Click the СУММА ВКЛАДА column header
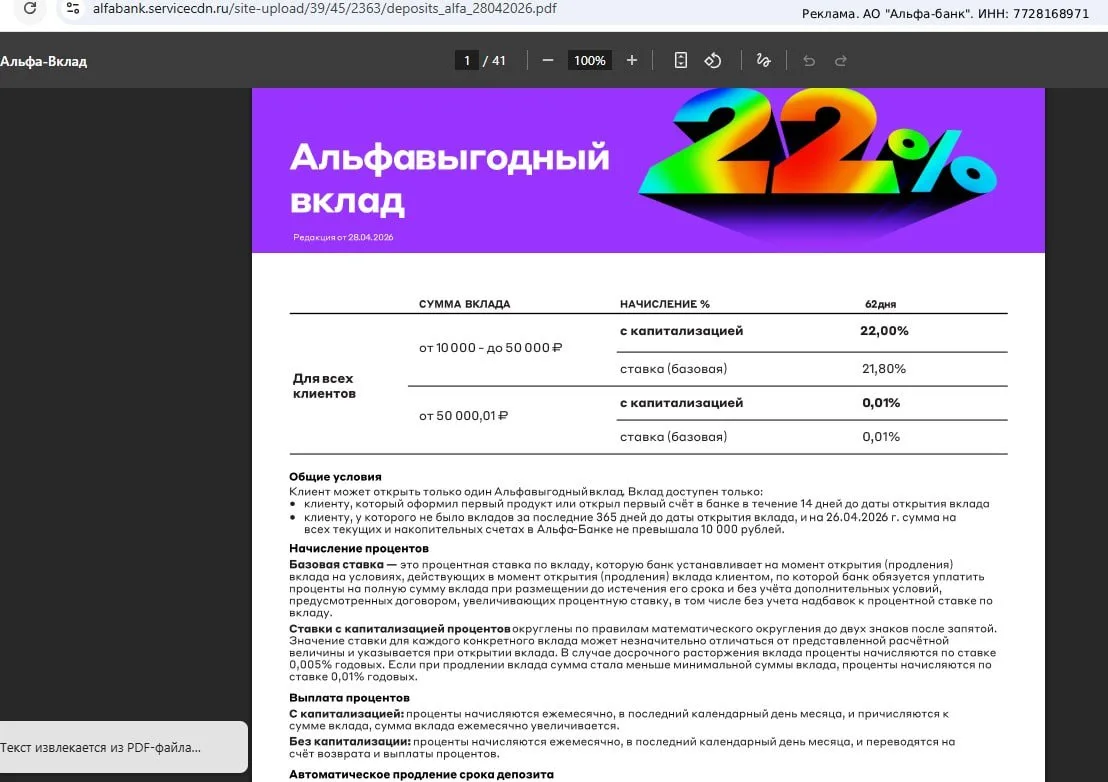 coord(464,304)
